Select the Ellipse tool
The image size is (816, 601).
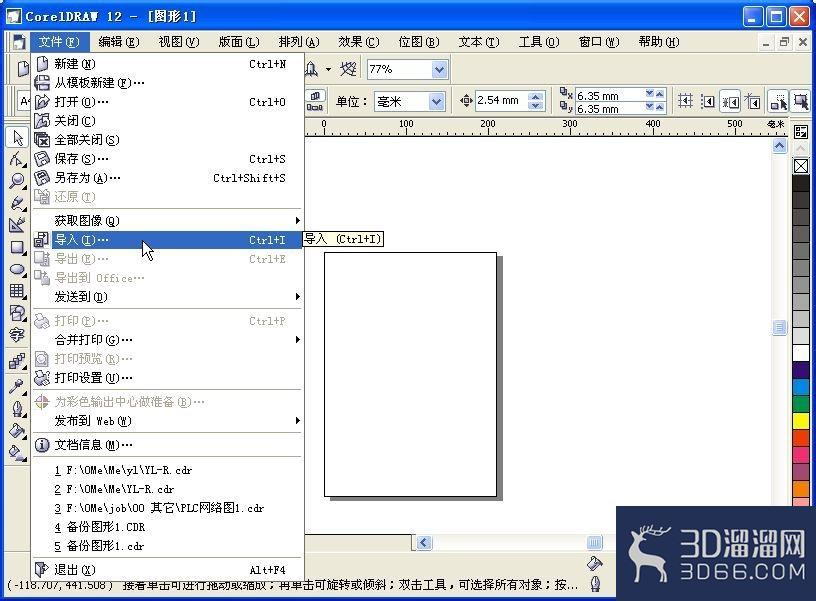point(17,269)
